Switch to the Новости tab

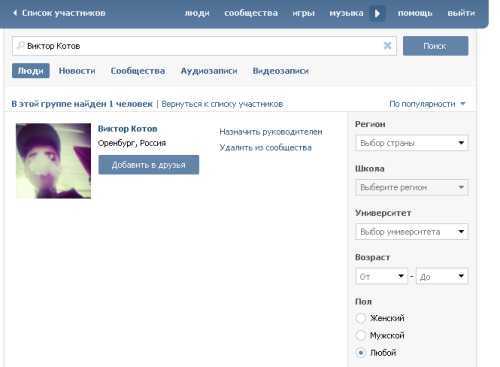[x=77, y=71]
